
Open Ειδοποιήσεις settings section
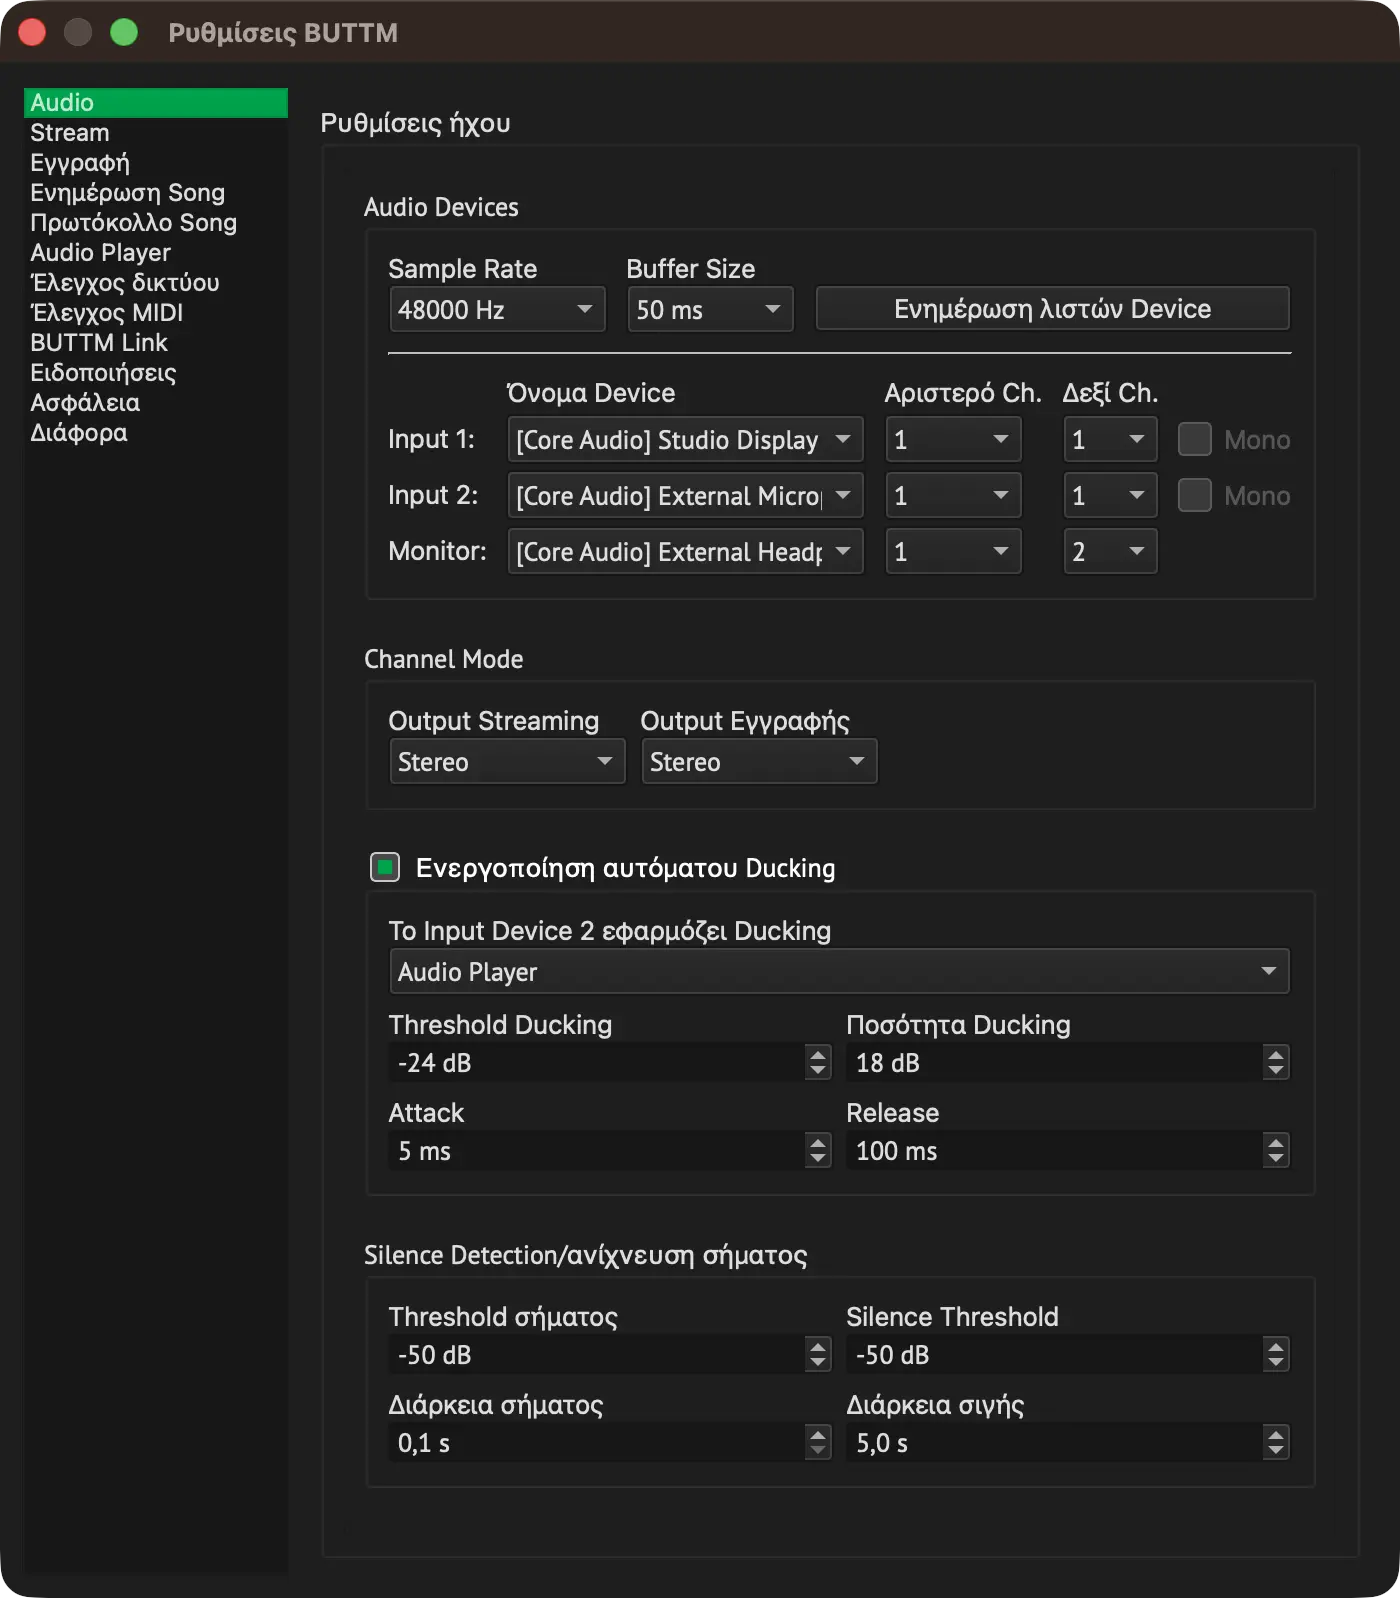pyautogui.click(x=156, y=373)
